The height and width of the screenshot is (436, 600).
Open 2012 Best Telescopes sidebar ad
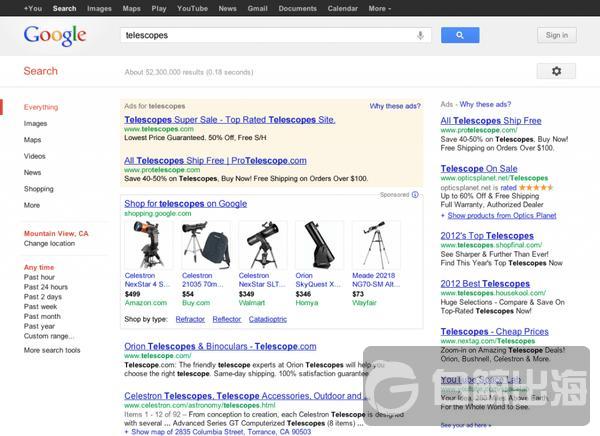pyautogui.click(x=485, y=283)
